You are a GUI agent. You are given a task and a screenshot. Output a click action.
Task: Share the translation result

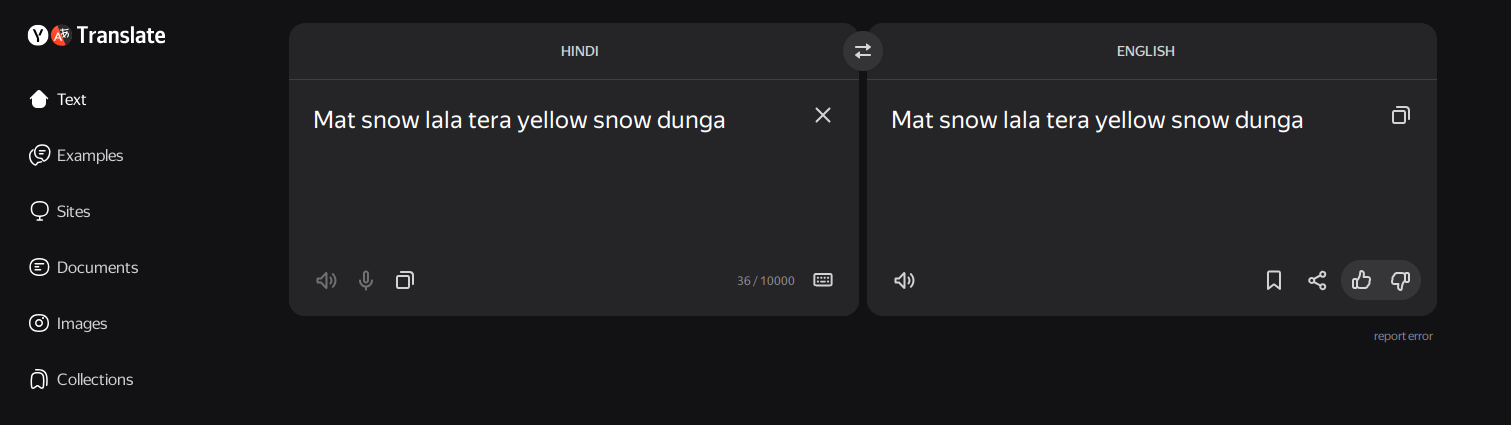pyautogui.click(x=1317, y=281)
